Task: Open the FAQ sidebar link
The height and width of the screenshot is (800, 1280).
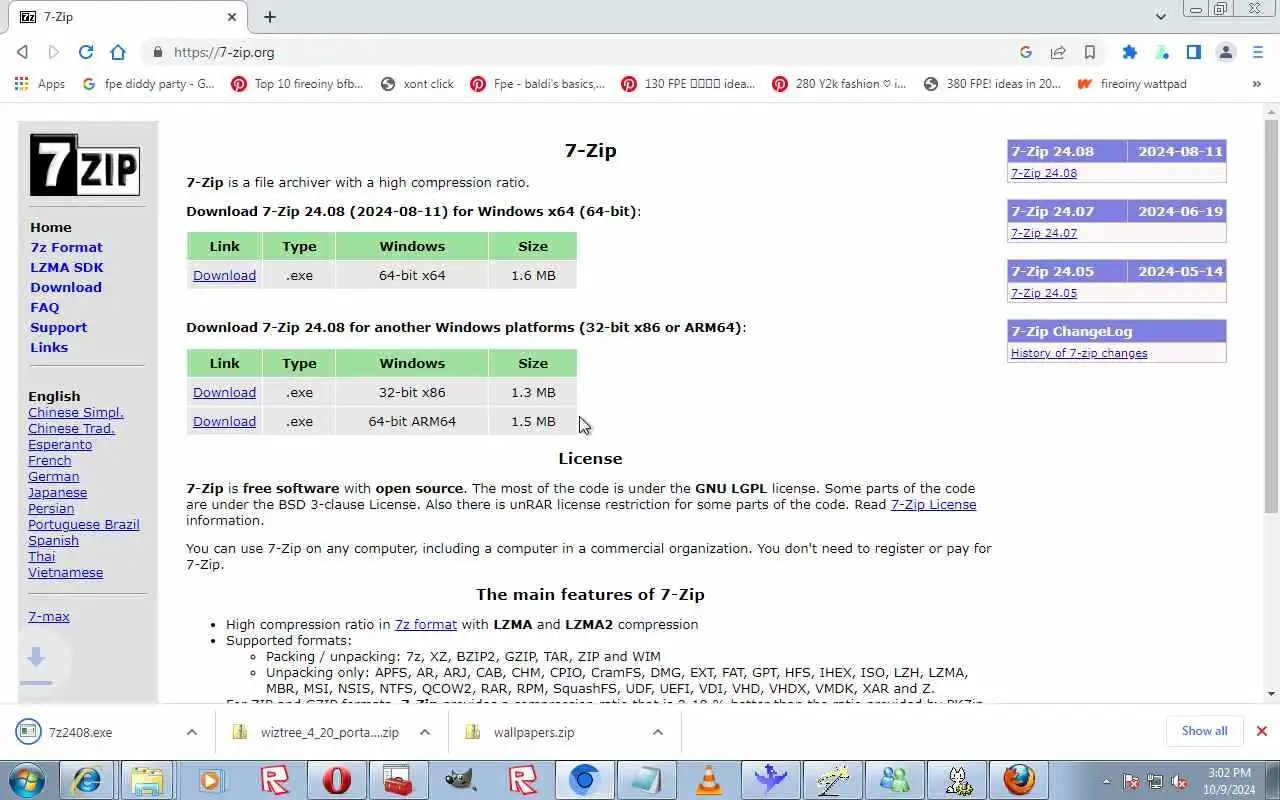Action: coord(45,307)
